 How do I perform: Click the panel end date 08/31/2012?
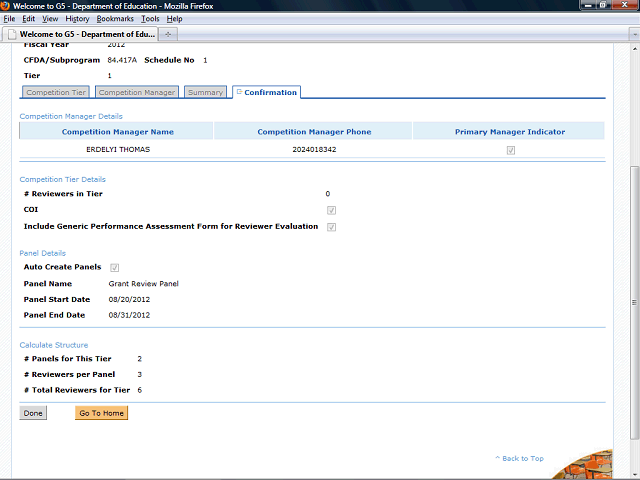tap(129, 315)
